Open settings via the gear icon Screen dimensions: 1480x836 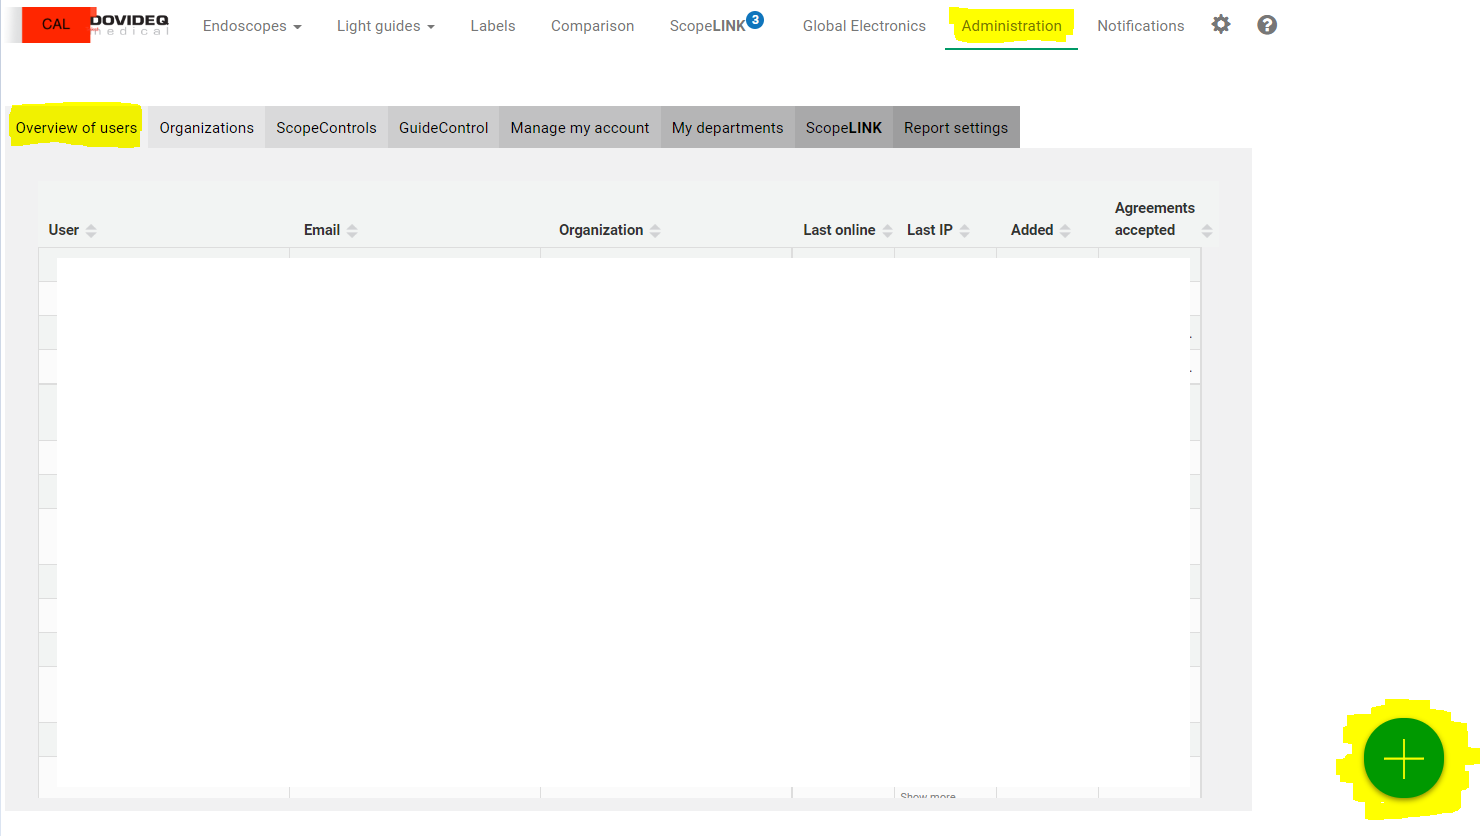tap(1221, 25)
